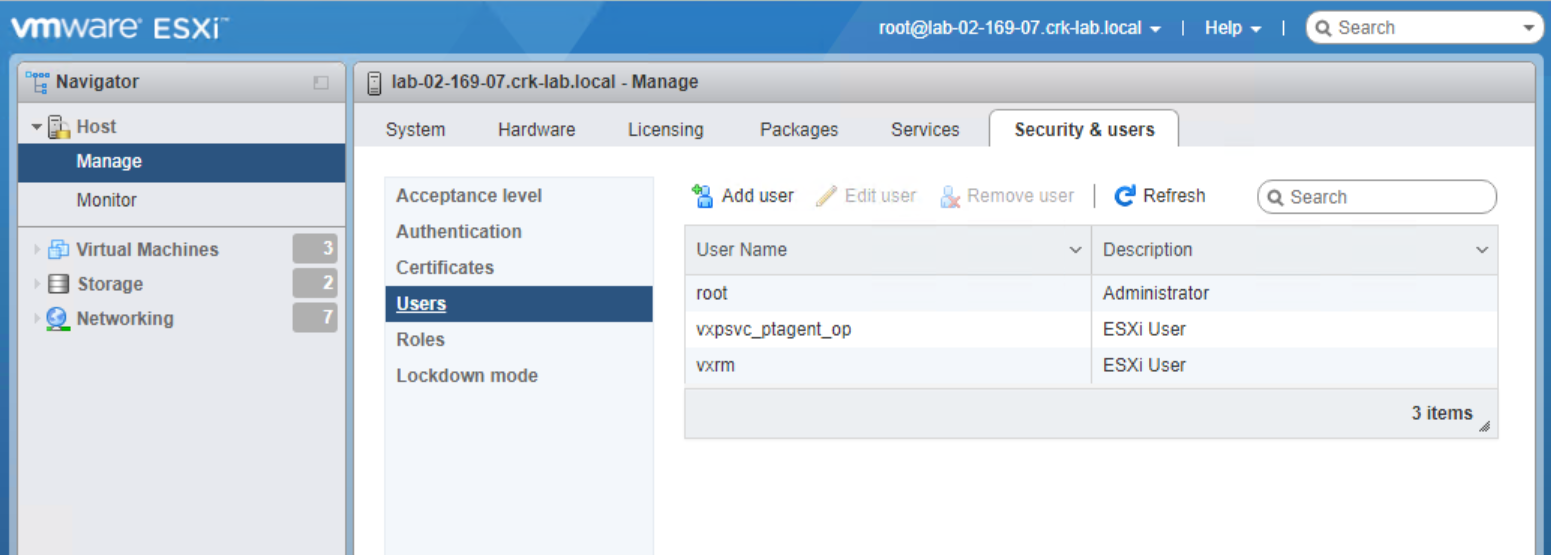Viewport: 1551px width, 555px height.
Task: Click the Networking icon in Navigator
Action: click(x=59, y=319)
